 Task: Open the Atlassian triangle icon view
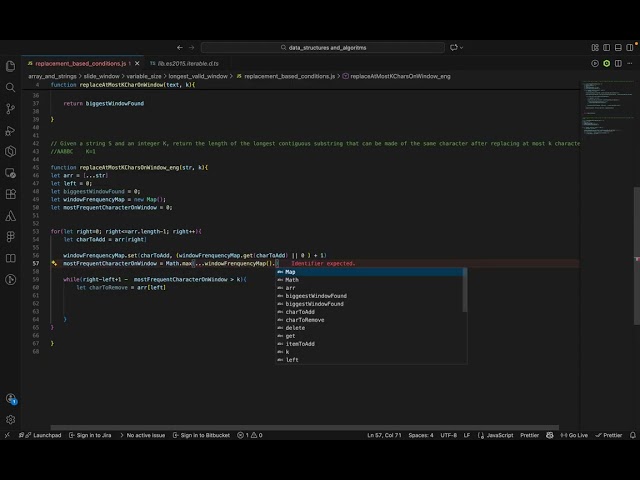(11, 216)
